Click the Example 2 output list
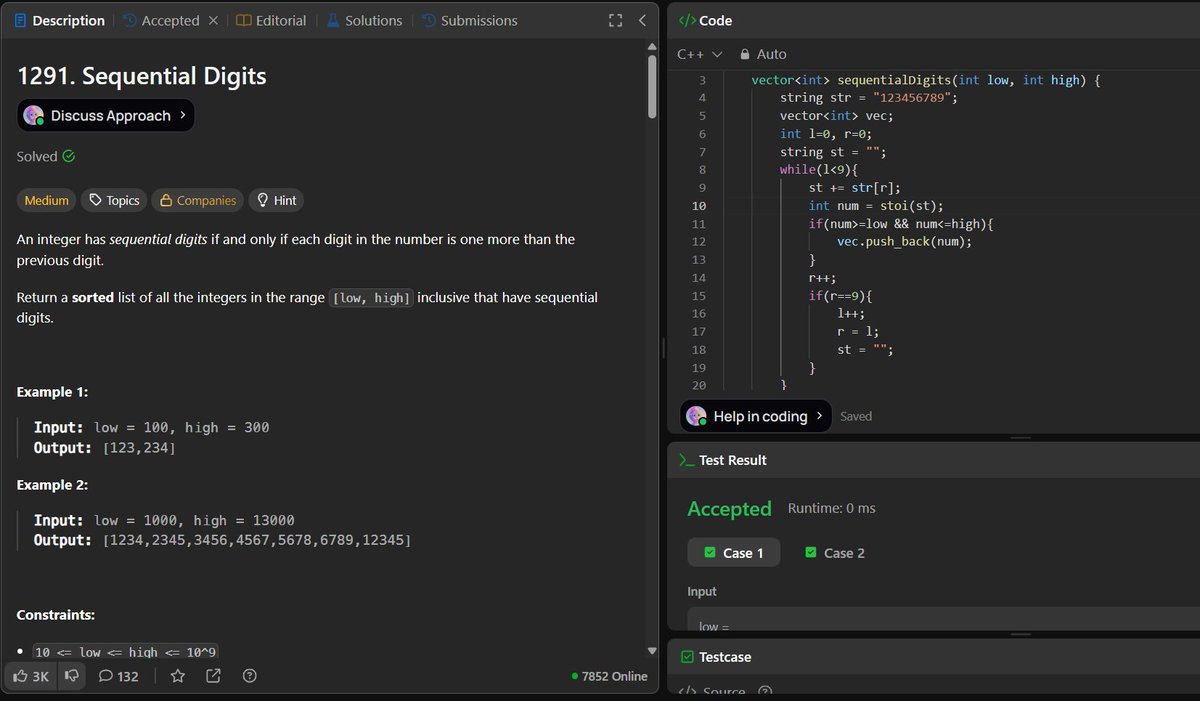Image resolution: width=1200 pixels, height=701 pixels. coord(257,540)
